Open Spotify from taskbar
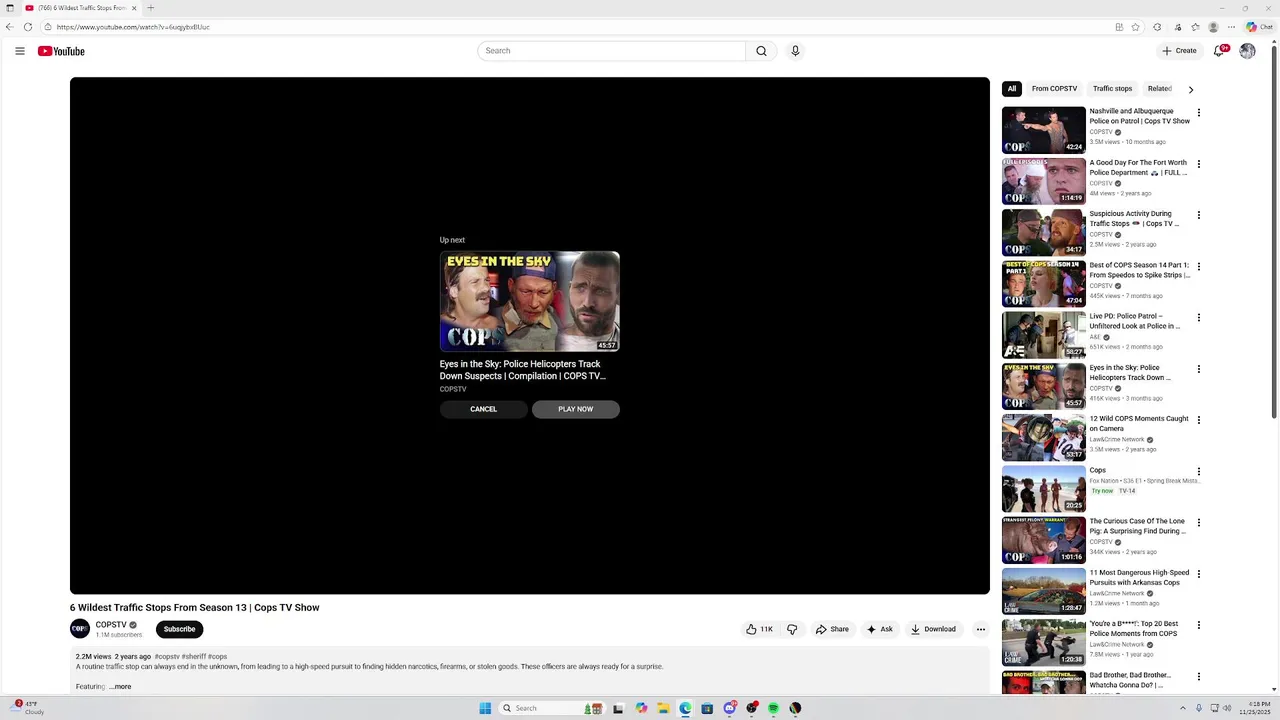 point(773,708)
